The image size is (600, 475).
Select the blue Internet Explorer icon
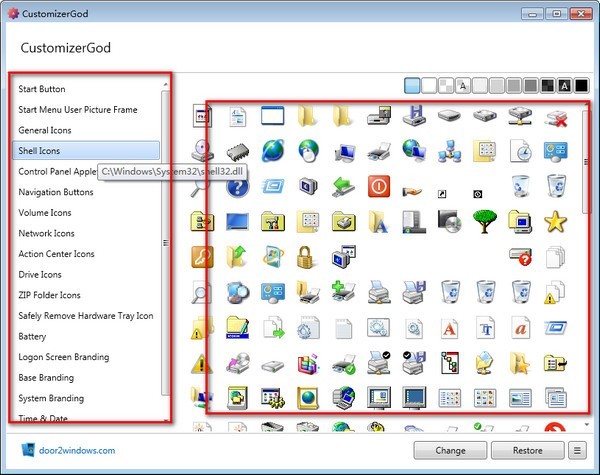tap(272, 150)
